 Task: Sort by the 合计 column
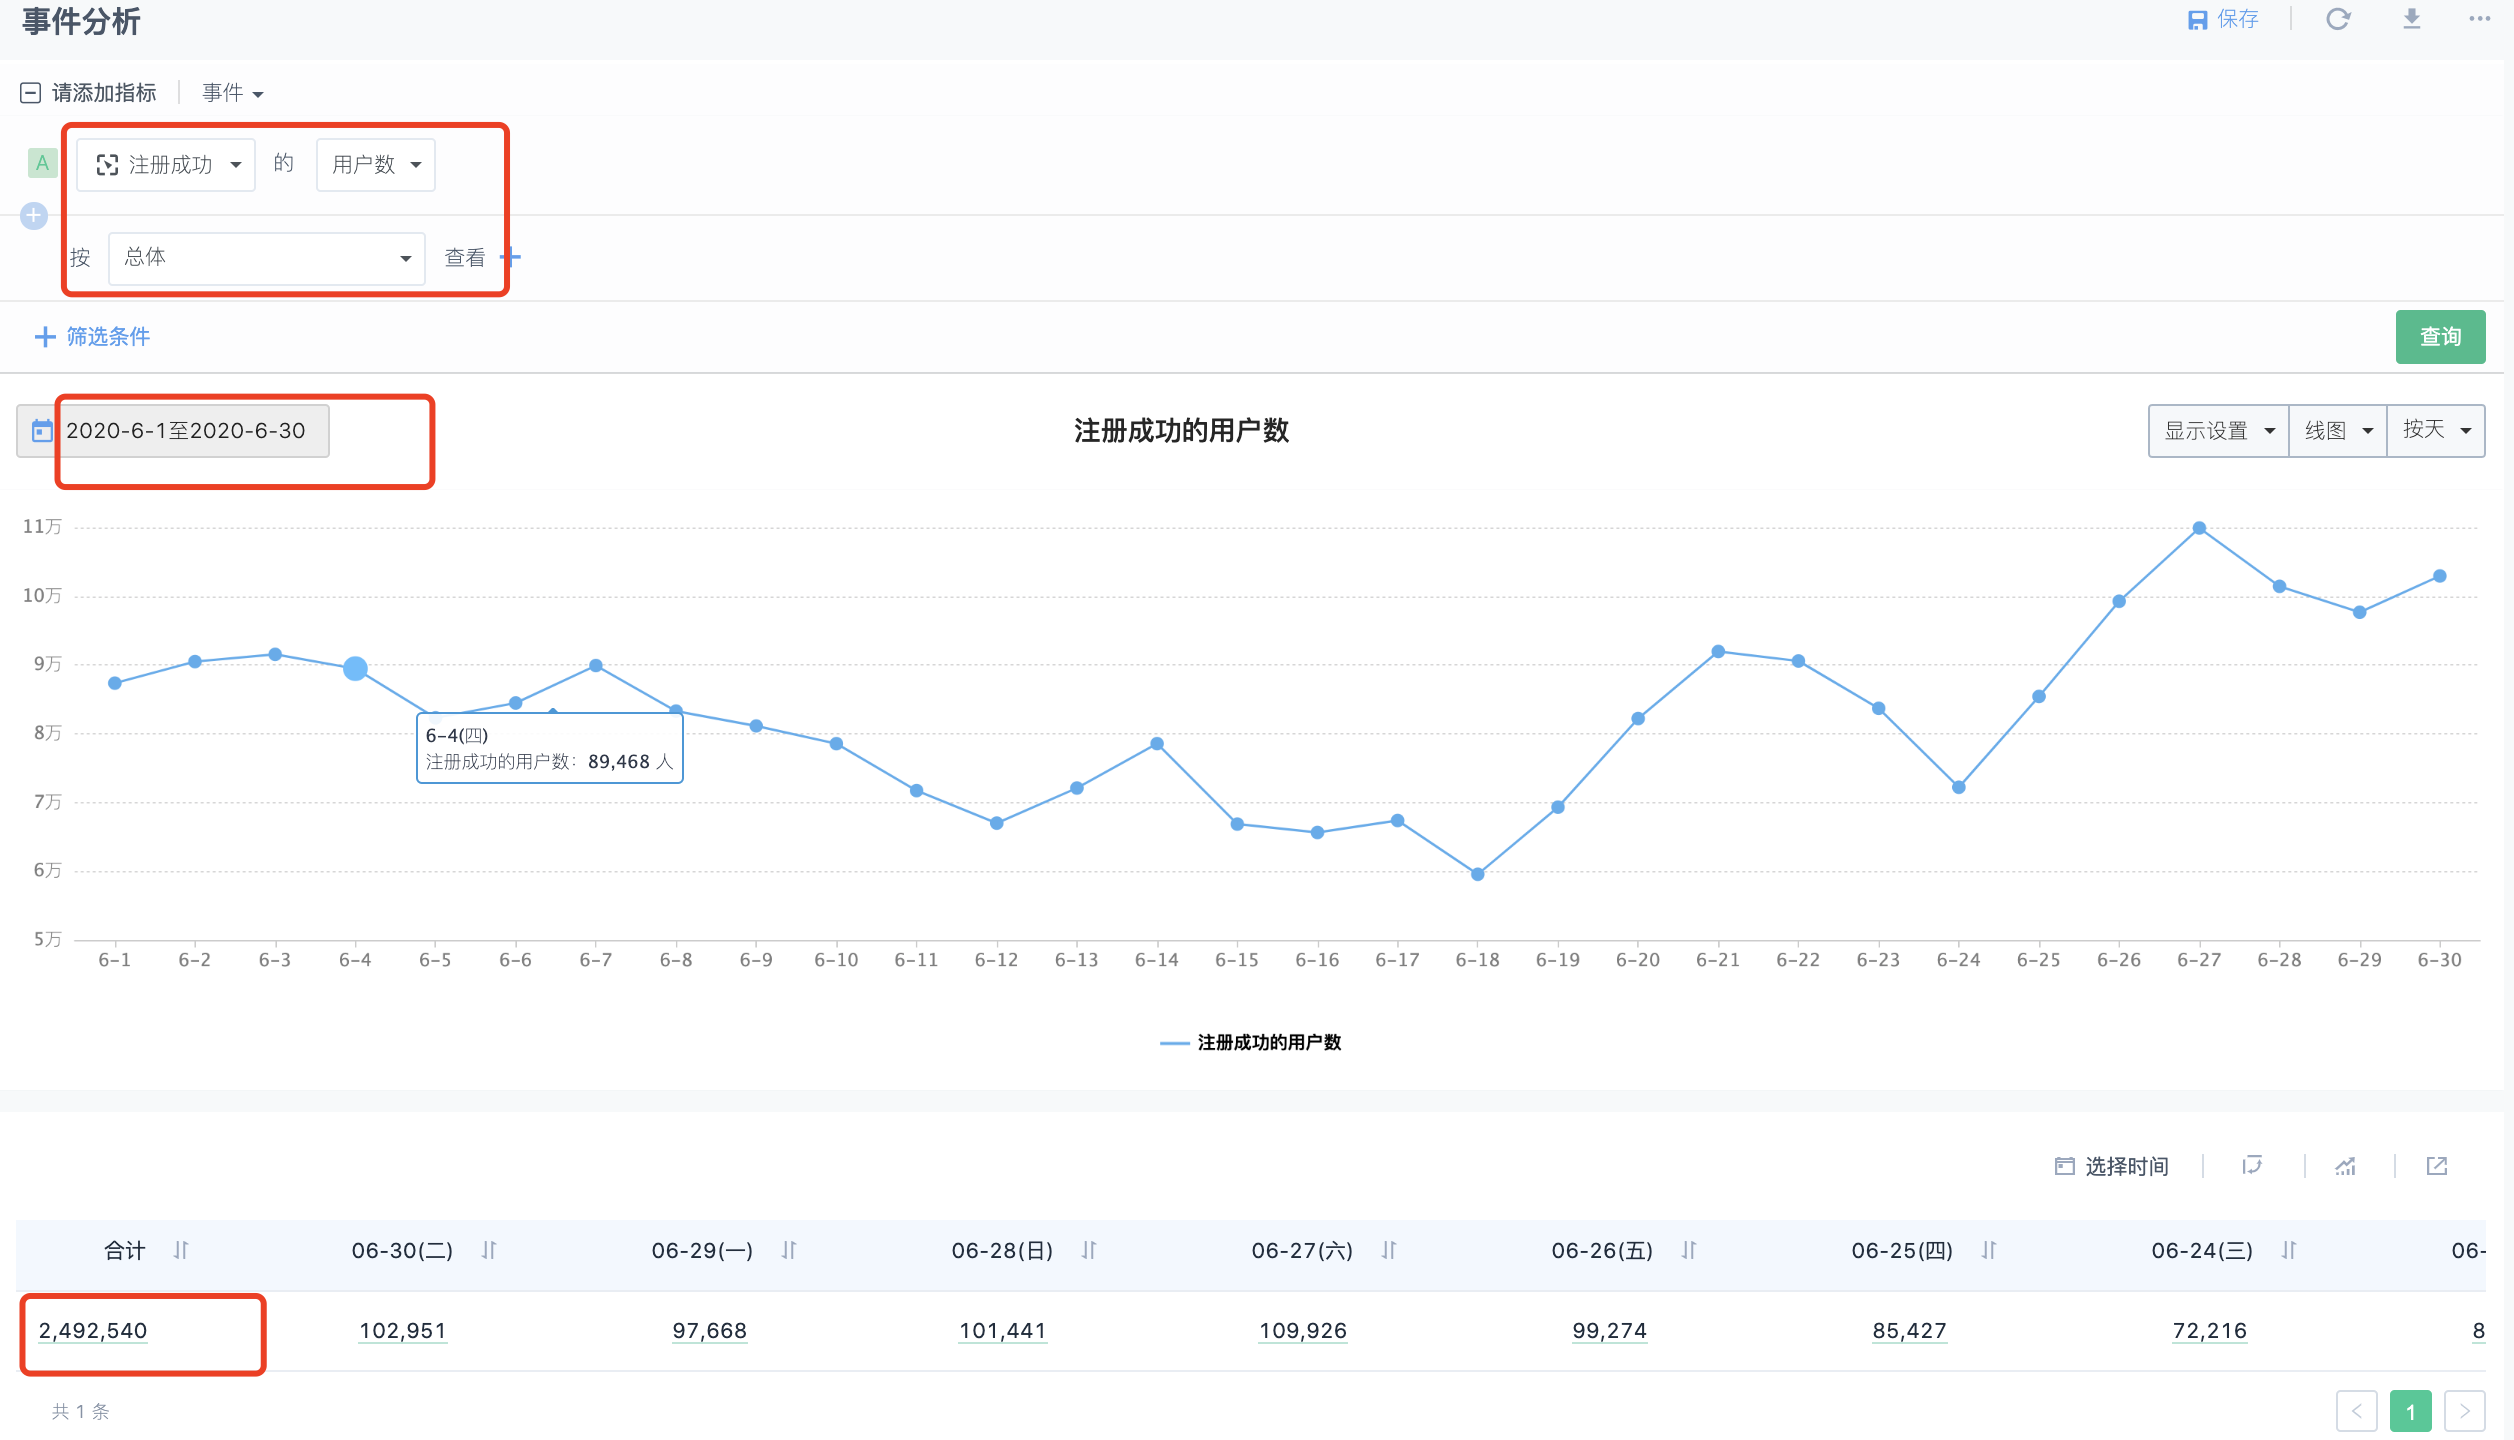coord(181,1250)
